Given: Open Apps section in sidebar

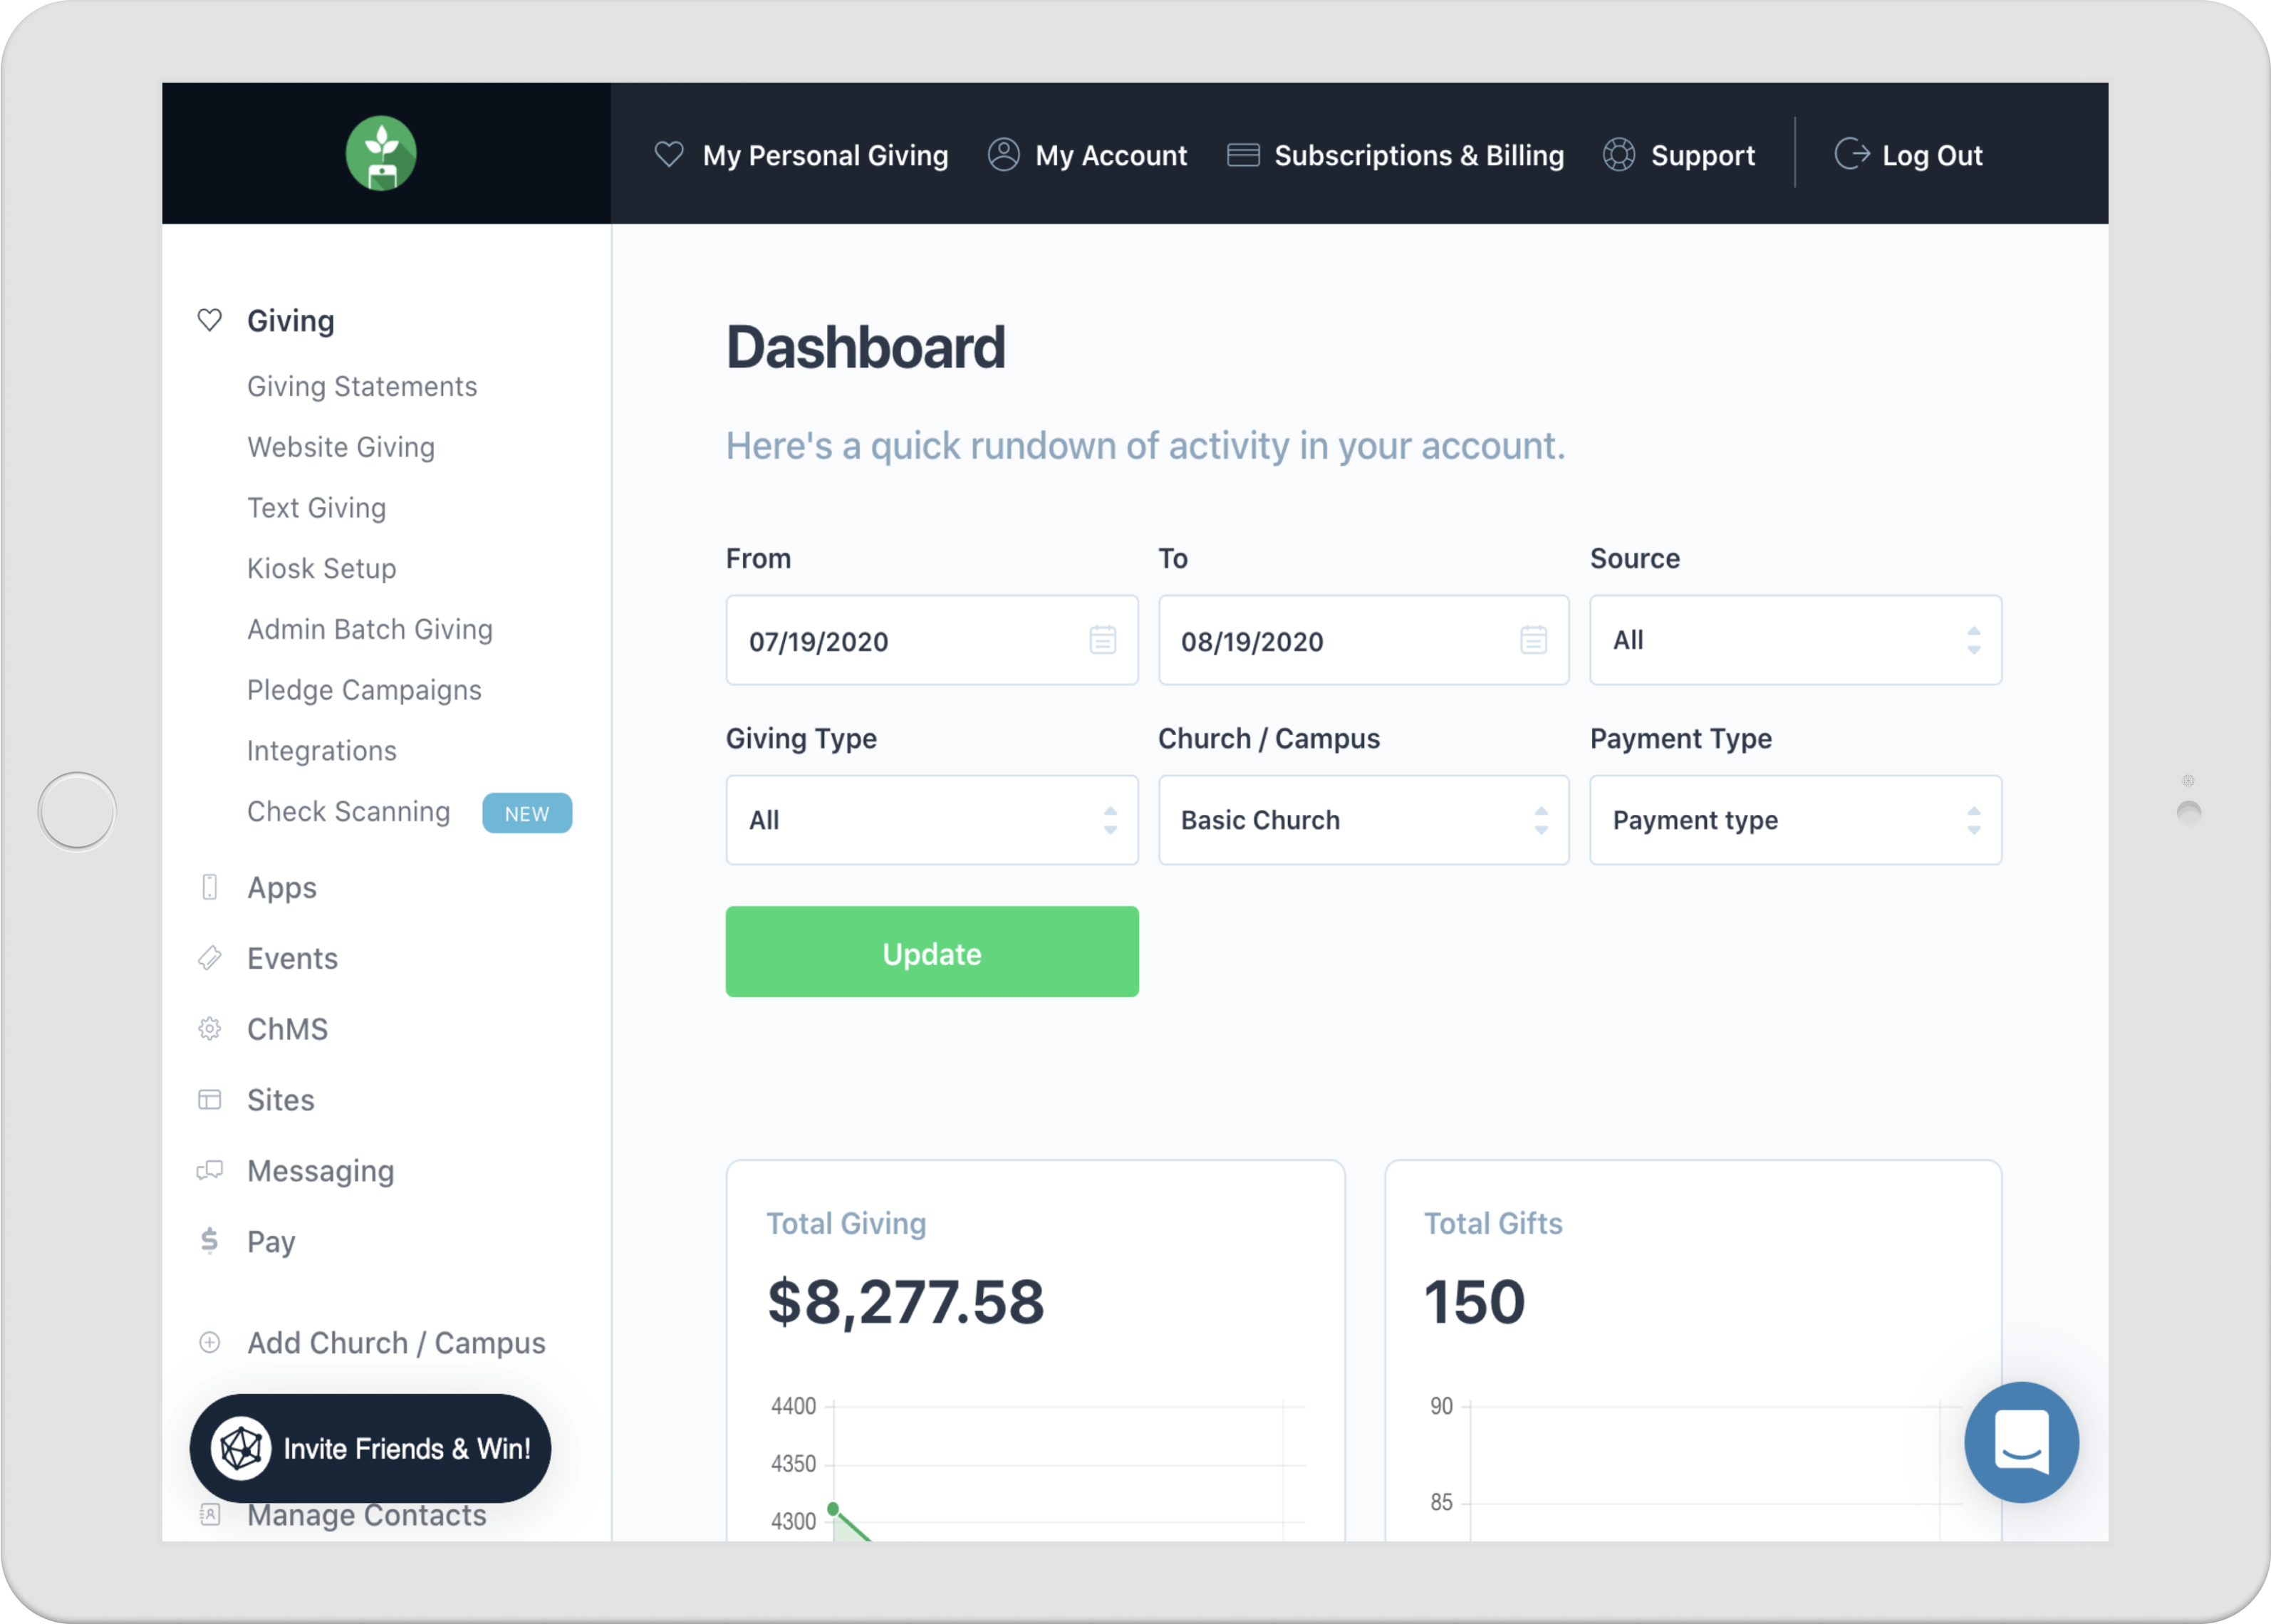Looking at the screenshot, I should [281, 887].
